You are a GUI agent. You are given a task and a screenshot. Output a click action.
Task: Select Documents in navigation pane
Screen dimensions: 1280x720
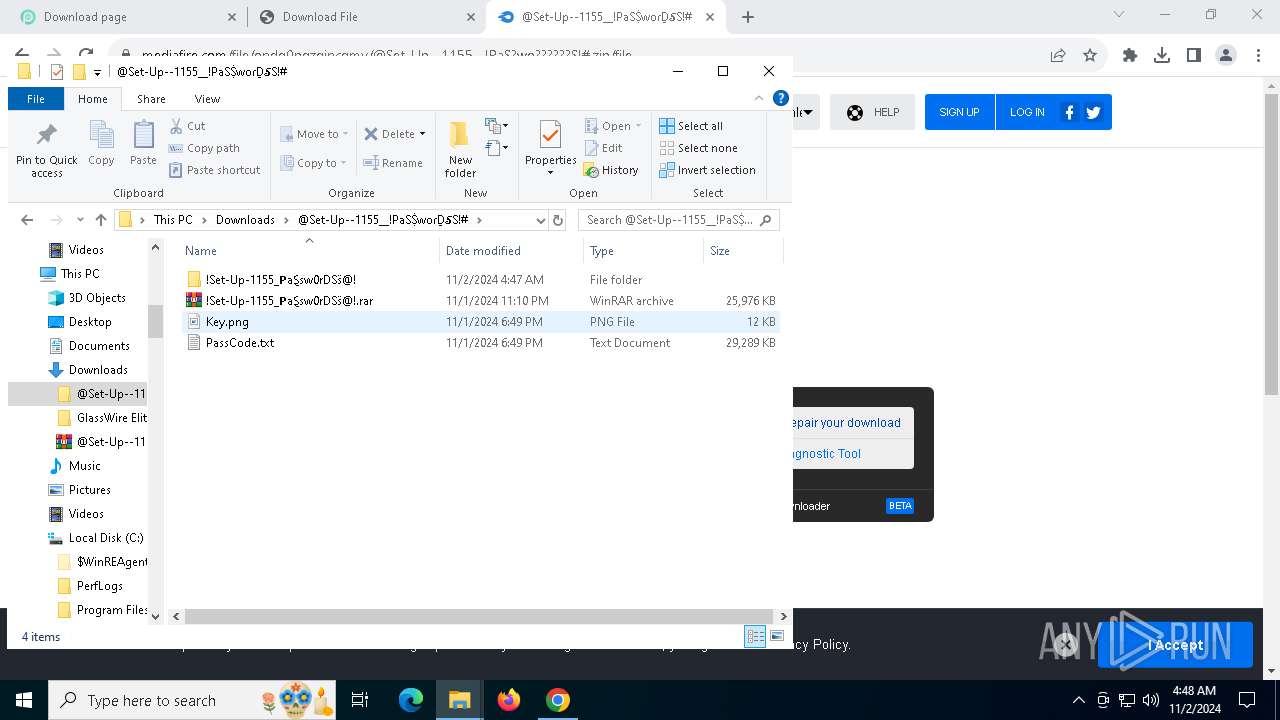pos(99,346)
